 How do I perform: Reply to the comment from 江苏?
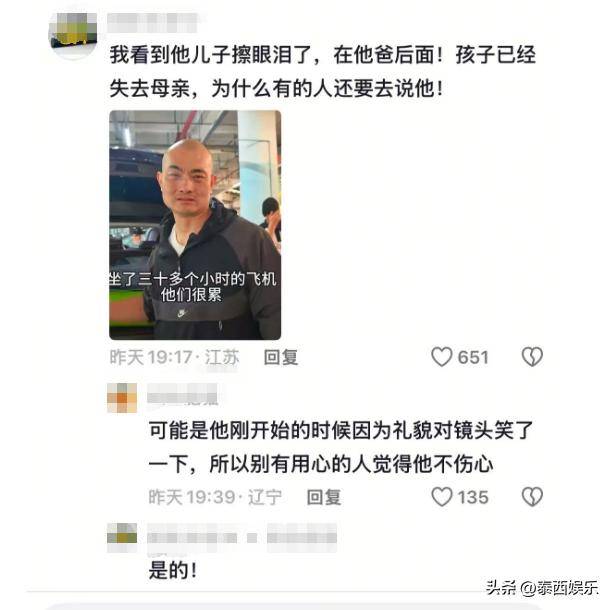[x=281, y=357]
